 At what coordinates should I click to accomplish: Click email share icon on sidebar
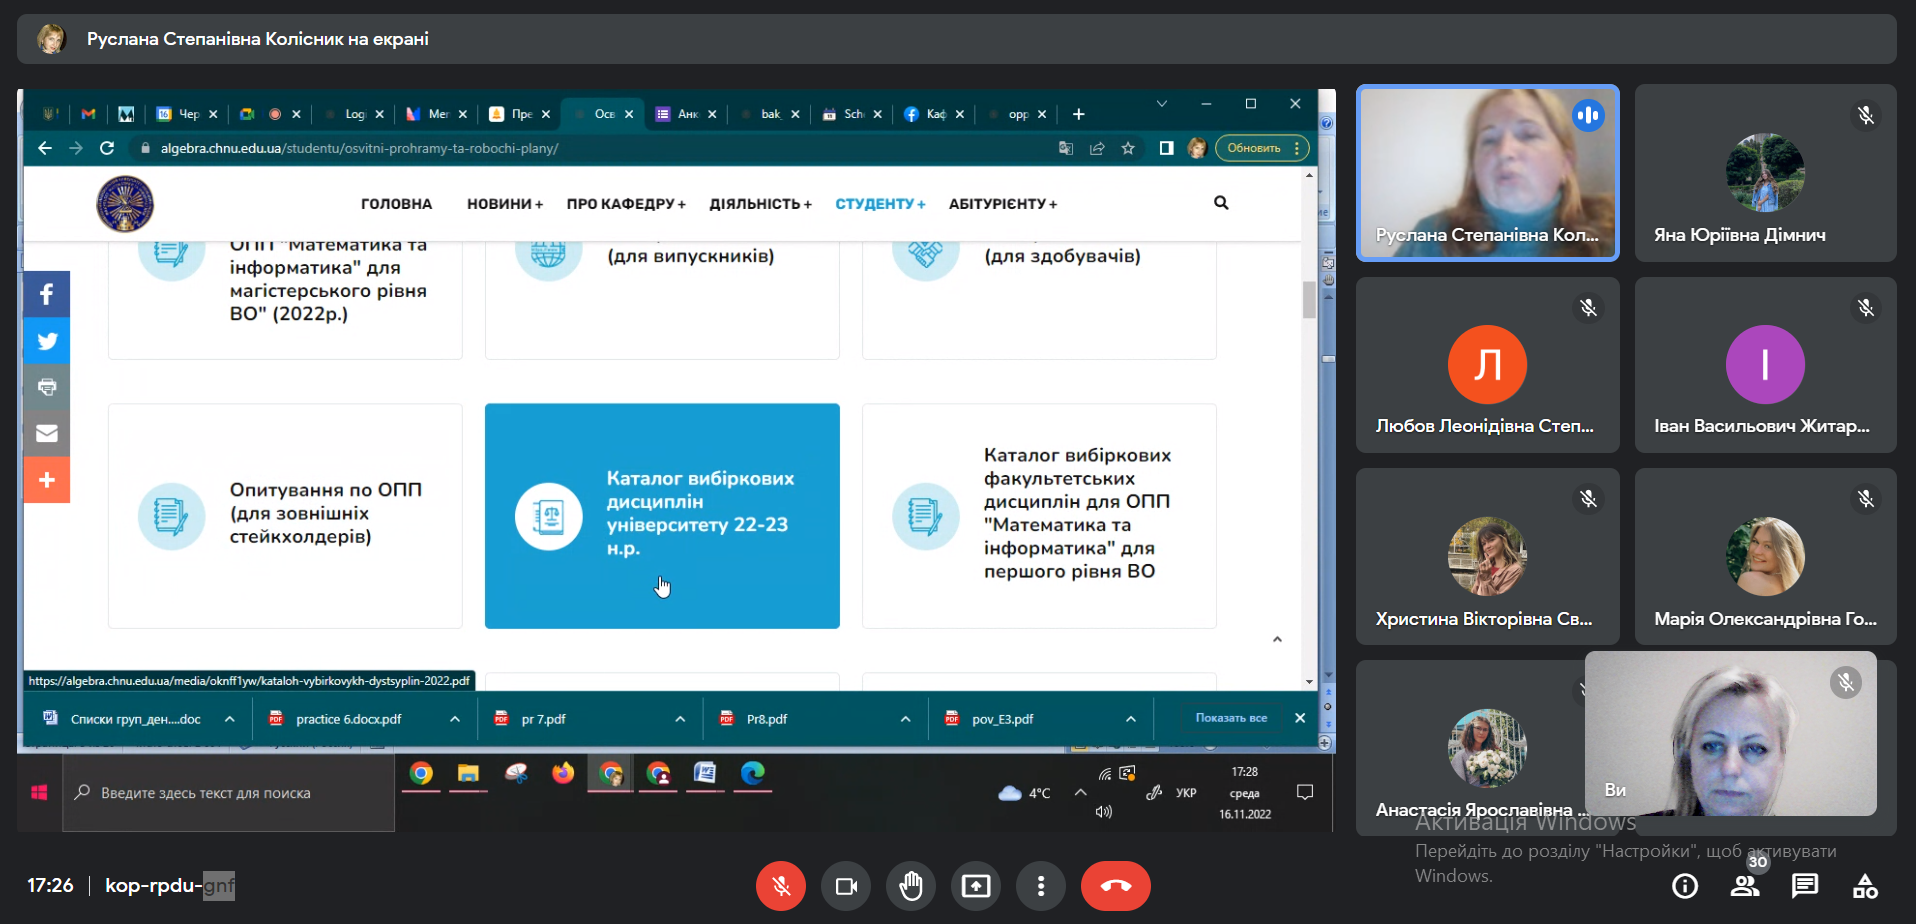(x=47, y=433)
